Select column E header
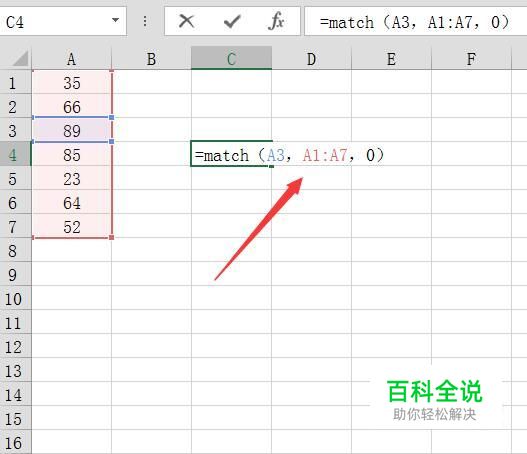The height and width of the screenshot is (454, 527). [391, 58]
